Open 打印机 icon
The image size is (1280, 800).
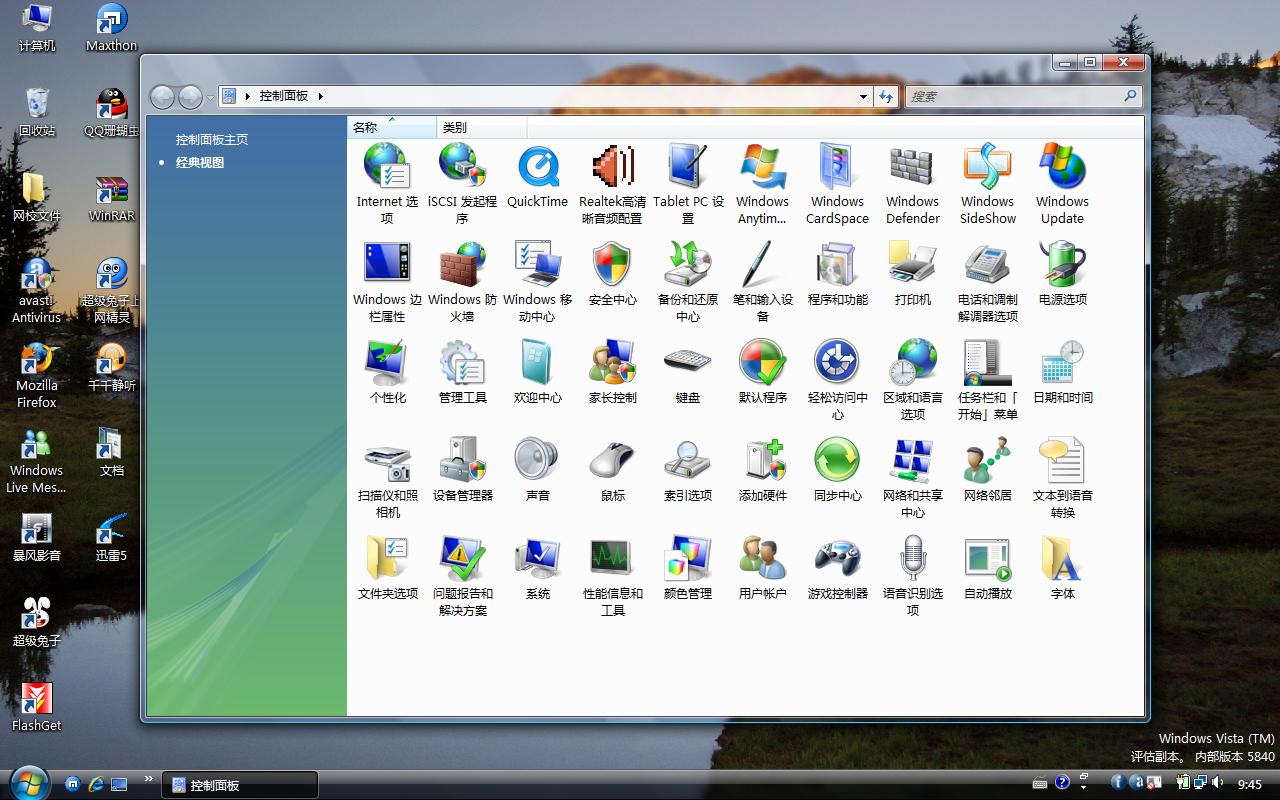click(912, 273)
